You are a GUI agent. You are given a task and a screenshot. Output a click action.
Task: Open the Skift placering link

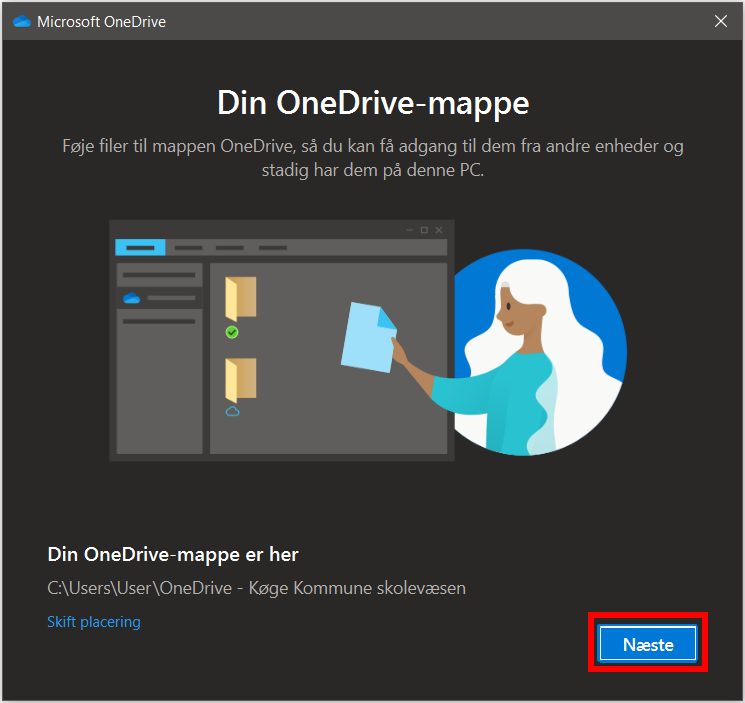tap(94, 622)
